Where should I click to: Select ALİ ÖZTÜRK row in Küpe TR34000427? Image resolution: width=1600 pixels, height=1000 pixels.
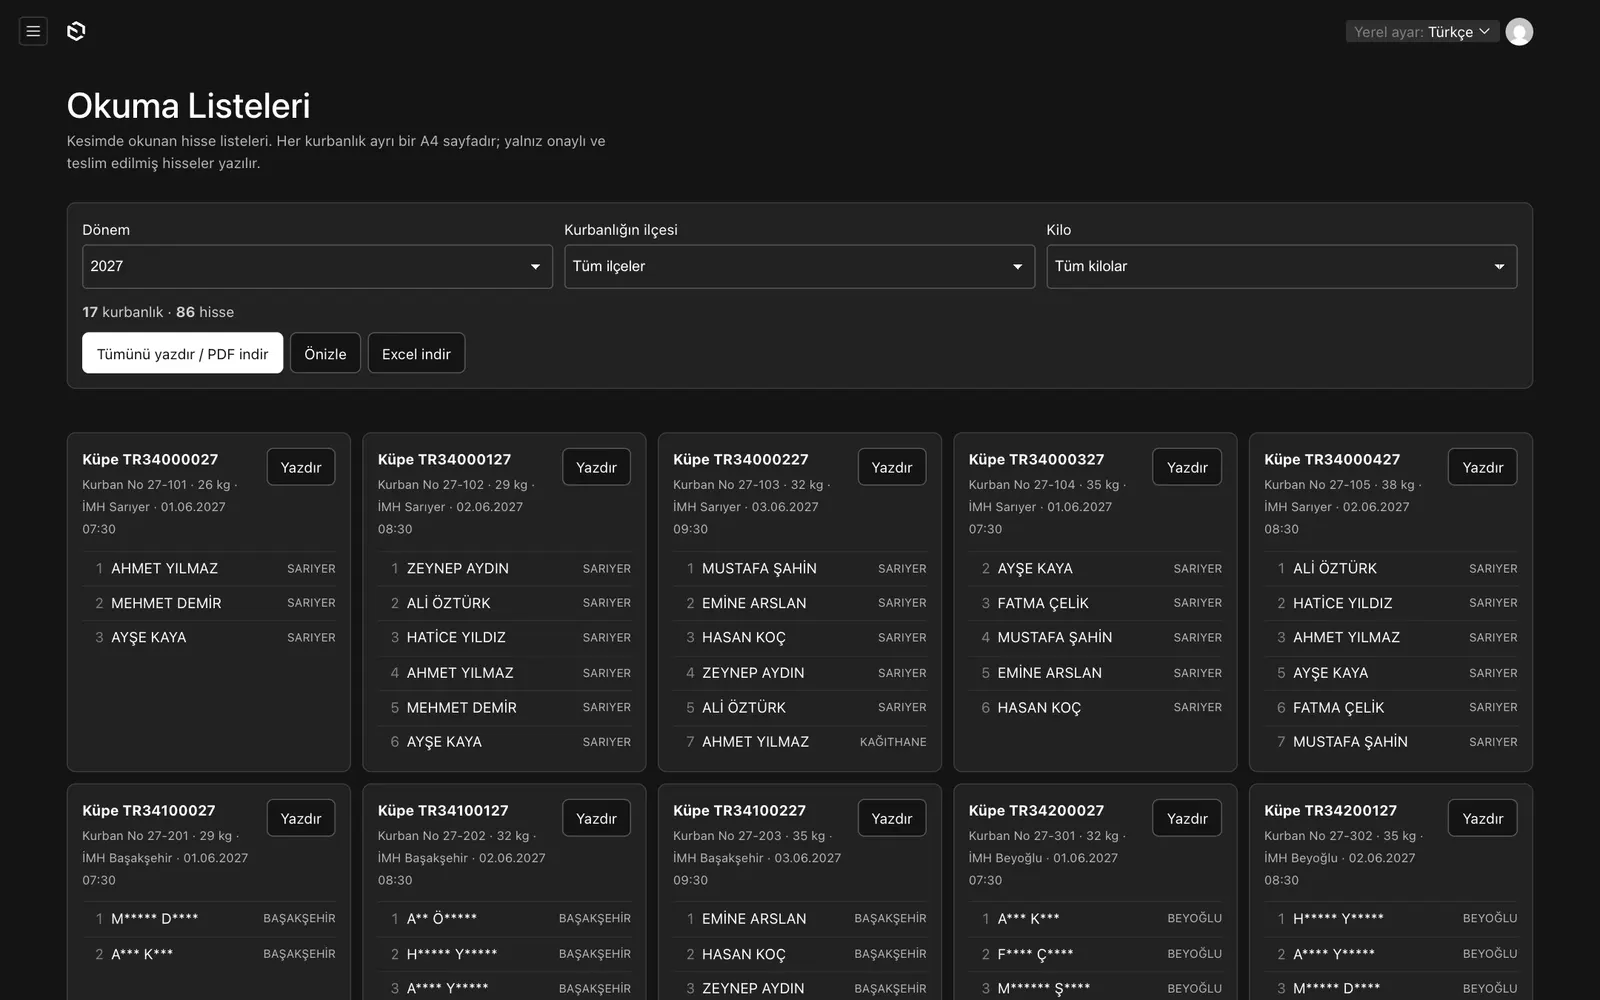1391,568
